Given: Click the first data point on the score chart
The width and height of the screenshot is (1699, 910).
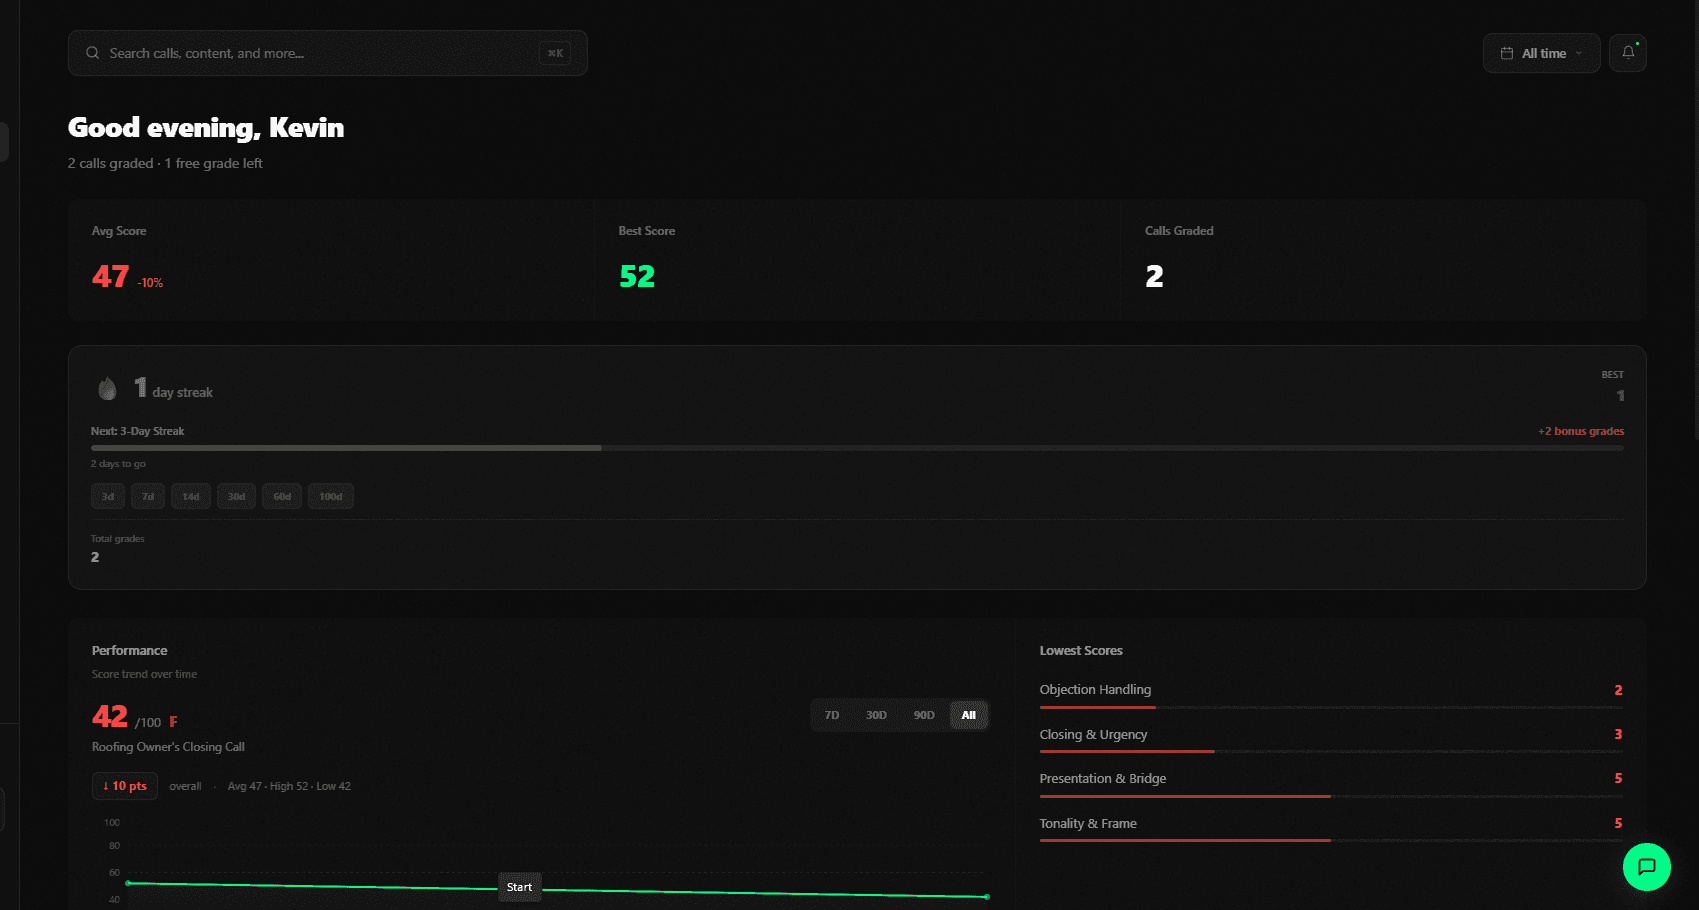Looking at the screenshot, I should tap(128, 883).
